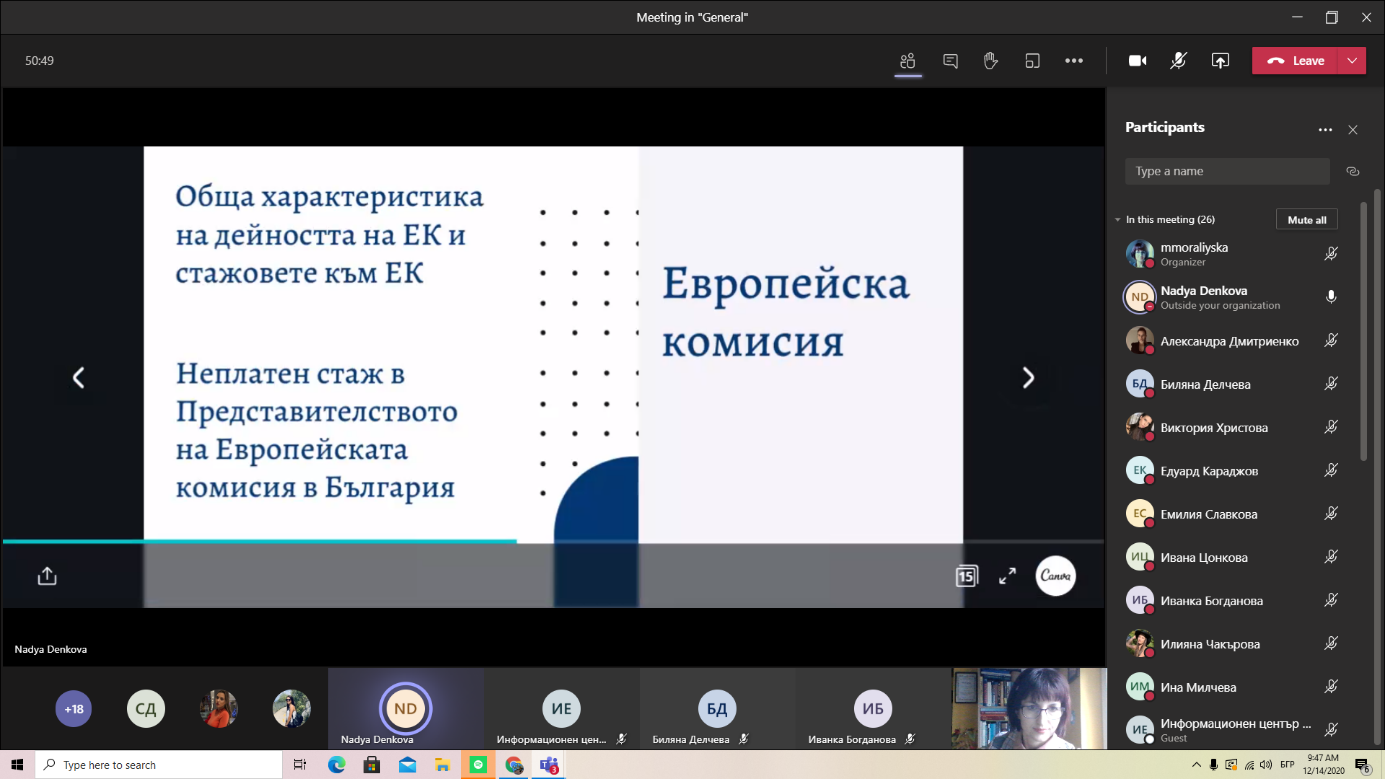Open Microsoft Store from the taskbar
The image size is (1385, 779).
pos(372,765)
